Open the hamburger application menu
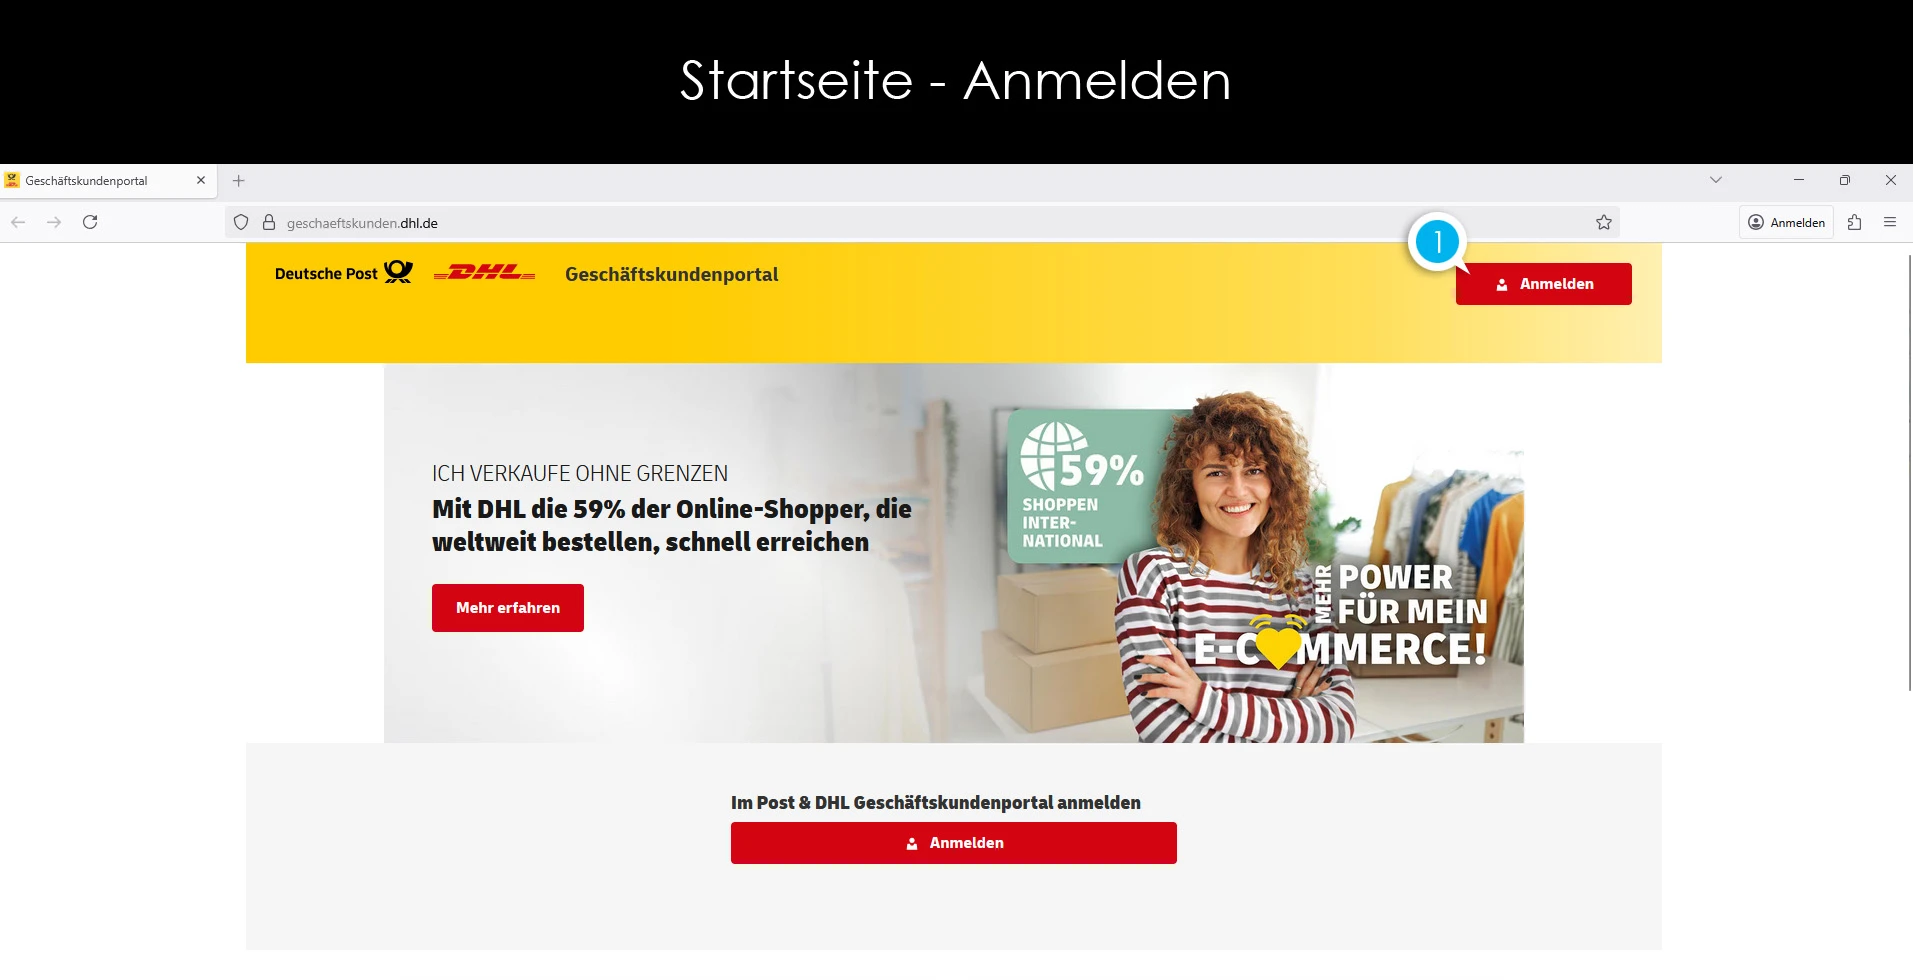The image size is (1913, 980). click(1890, 222)
